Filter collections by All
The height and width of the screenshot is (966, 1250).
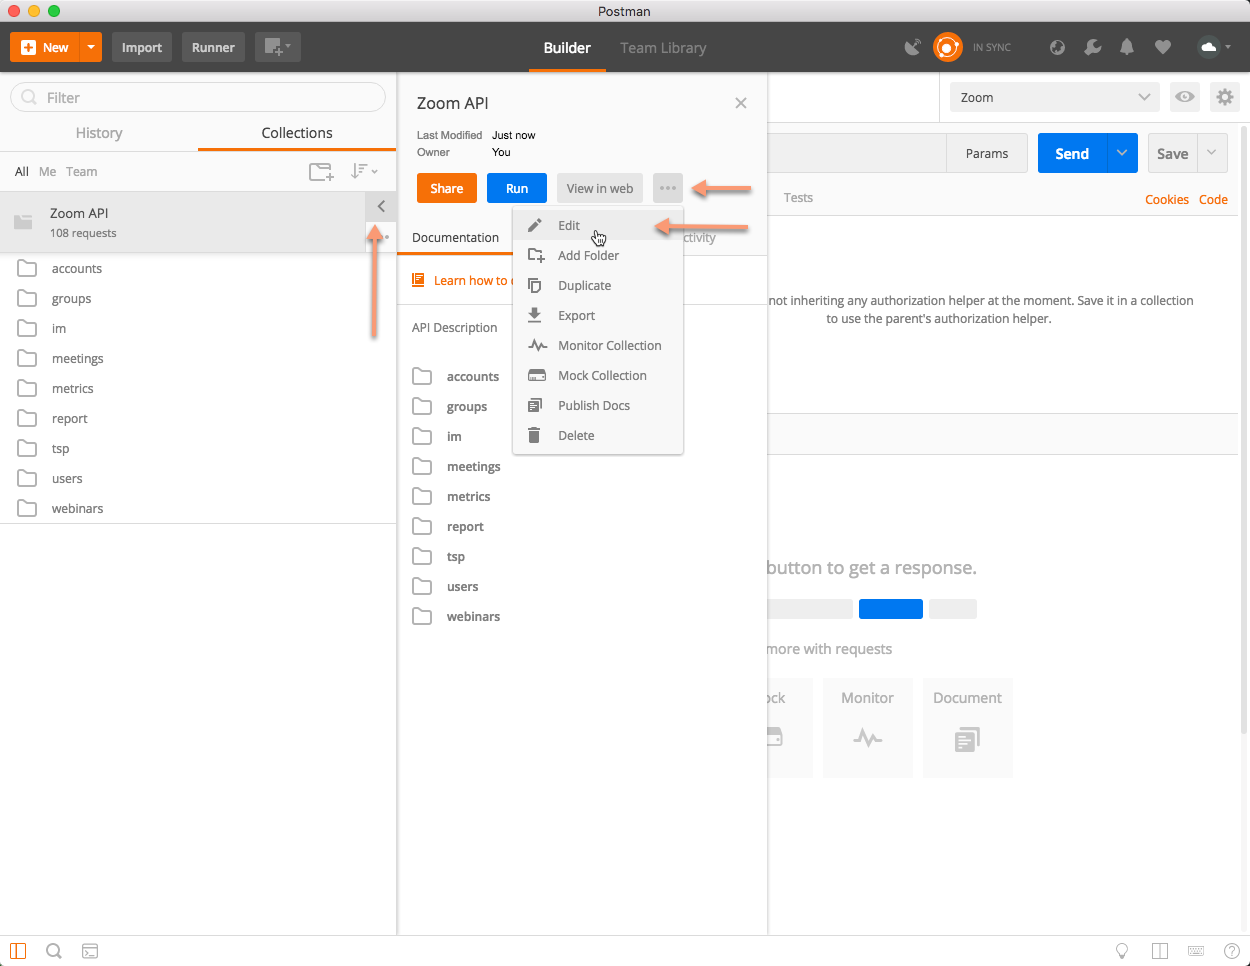pyautogui.click(x=22, y=172)
